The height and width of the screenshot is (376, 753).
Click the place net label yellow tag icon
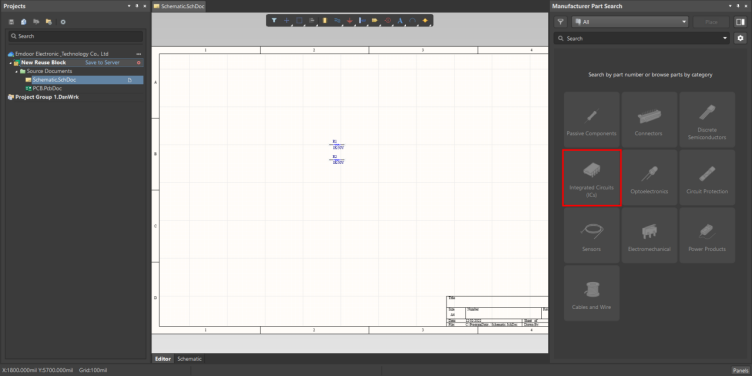tap(375, 21)
